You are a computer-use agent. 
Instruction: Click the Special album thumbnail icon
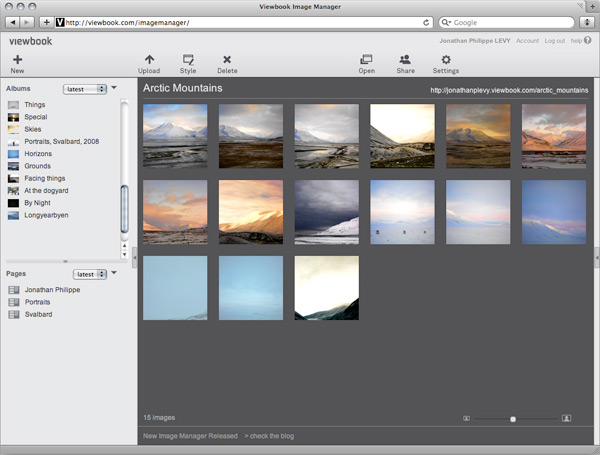coord(13,117)
